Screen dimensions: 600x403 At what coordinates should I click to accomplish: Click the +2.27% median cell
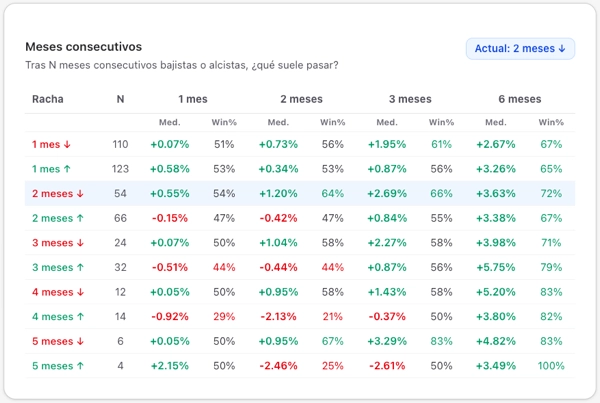pos(387,243)
